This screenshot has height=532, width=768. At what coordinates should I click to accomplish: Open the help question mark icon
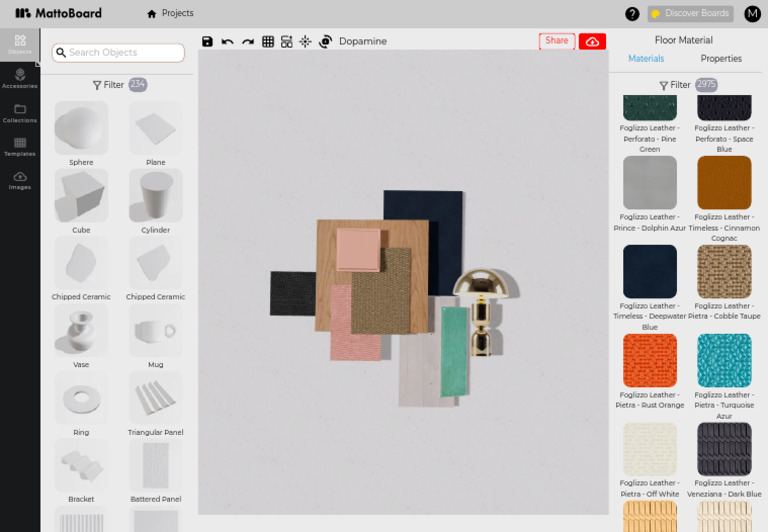pos(632,14)
